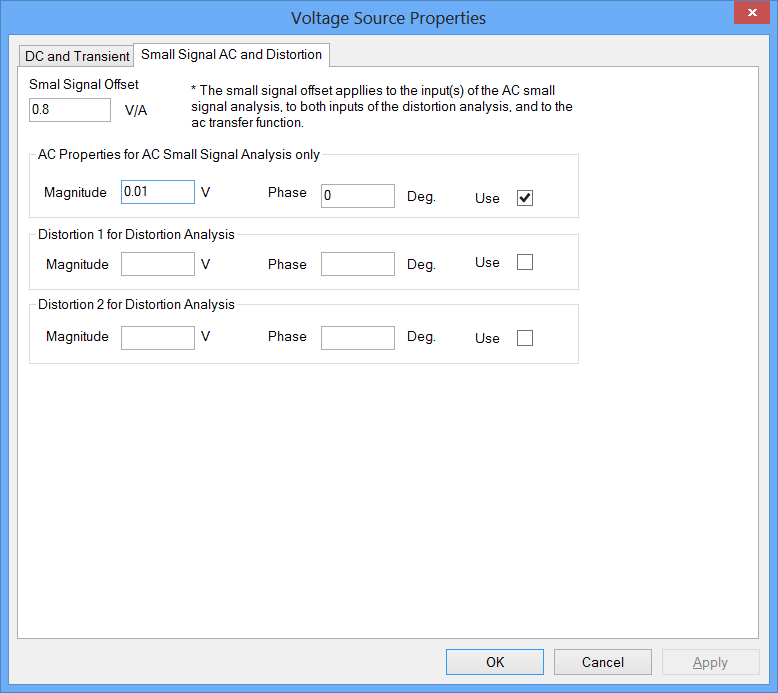Click the 'Distortion 1 for Distortion Analysis' heading
The height and width of the screenshot is (693, 778).
[x=136, y=234]
